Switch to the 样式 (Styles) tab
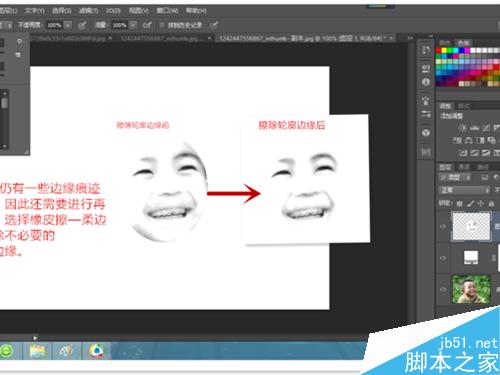The height and width of the screenshot is (375, 500). [x=464, y=106]
